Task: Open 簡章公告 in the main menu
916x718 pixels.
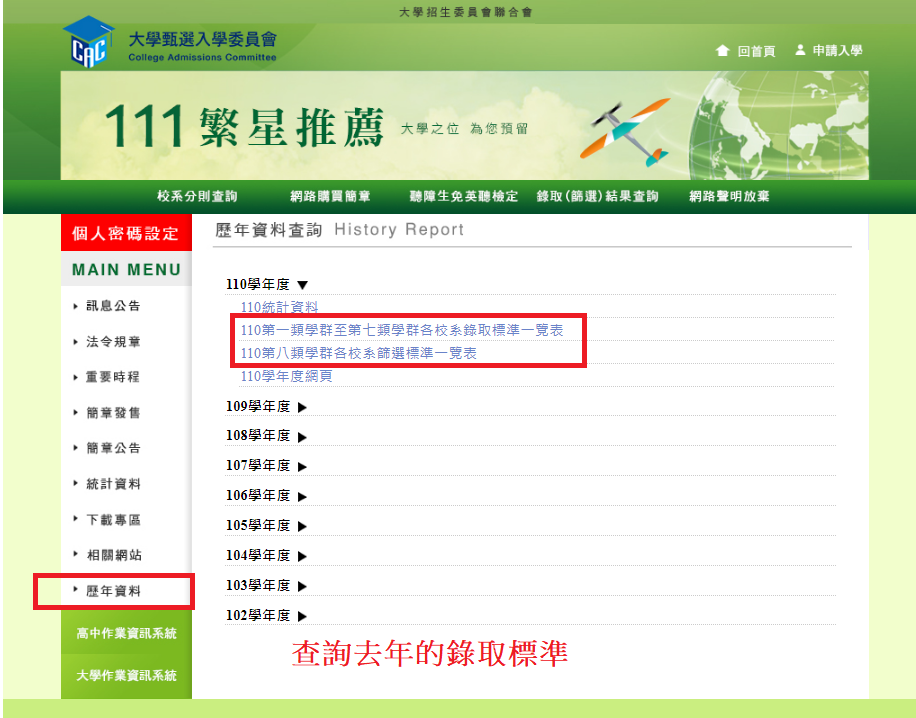Action: (113, 448)
